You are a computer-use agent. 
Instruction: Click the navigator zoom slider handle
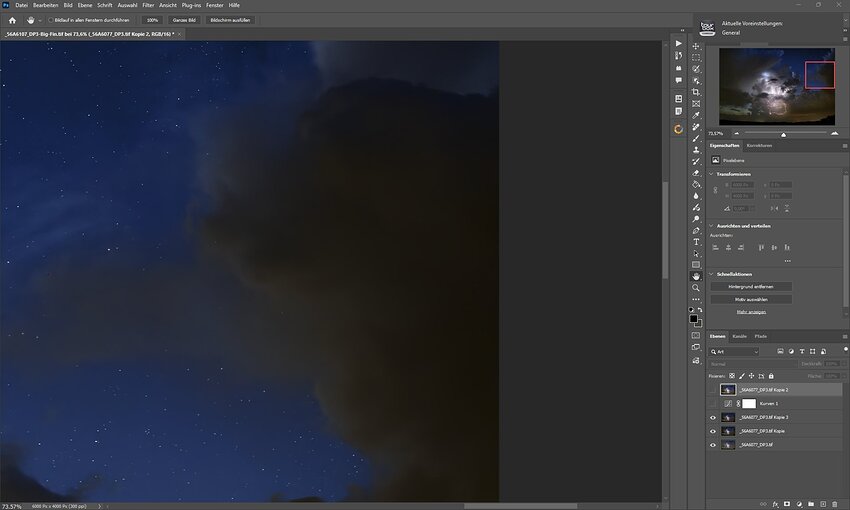[783, 133]
